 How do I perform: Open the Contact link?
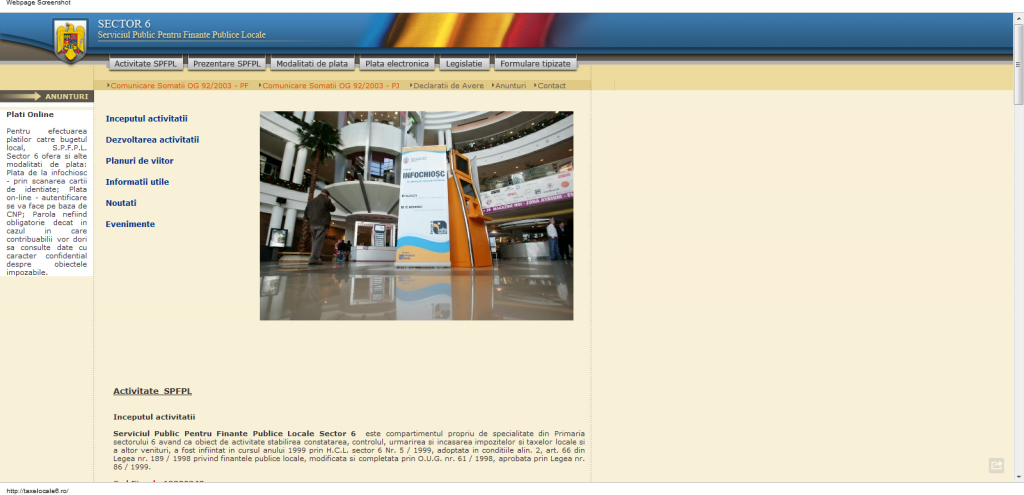[550, 86]
